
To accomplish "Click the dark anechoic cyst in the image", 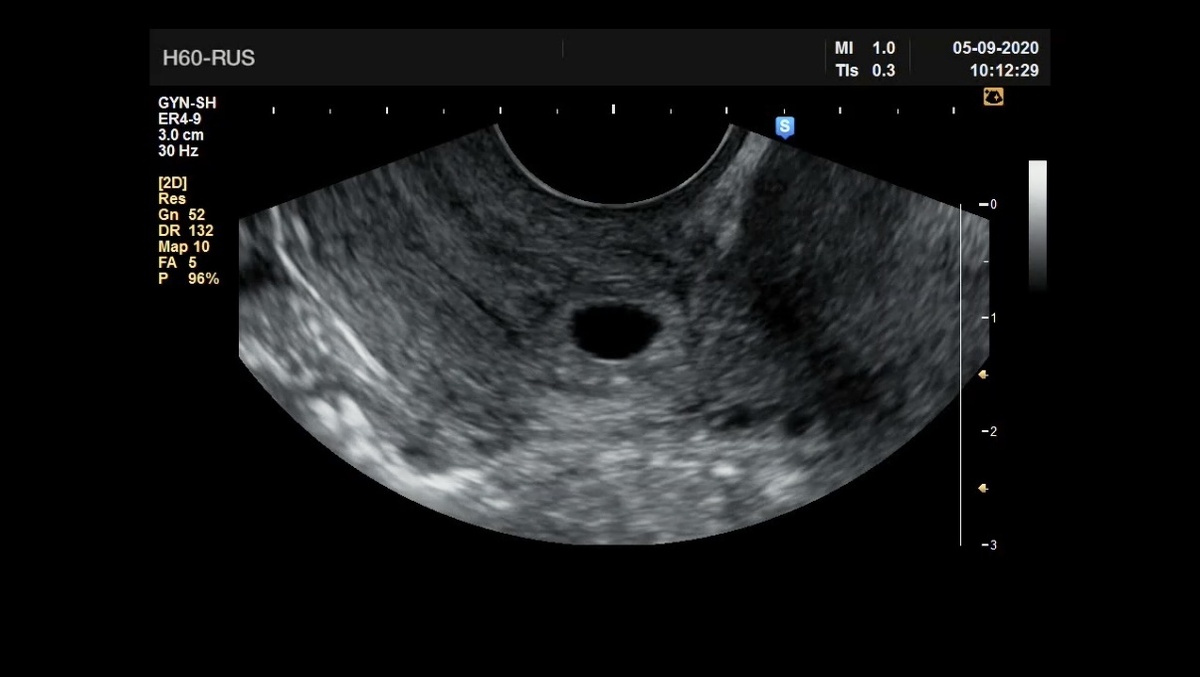I will (x=613, y=331).
